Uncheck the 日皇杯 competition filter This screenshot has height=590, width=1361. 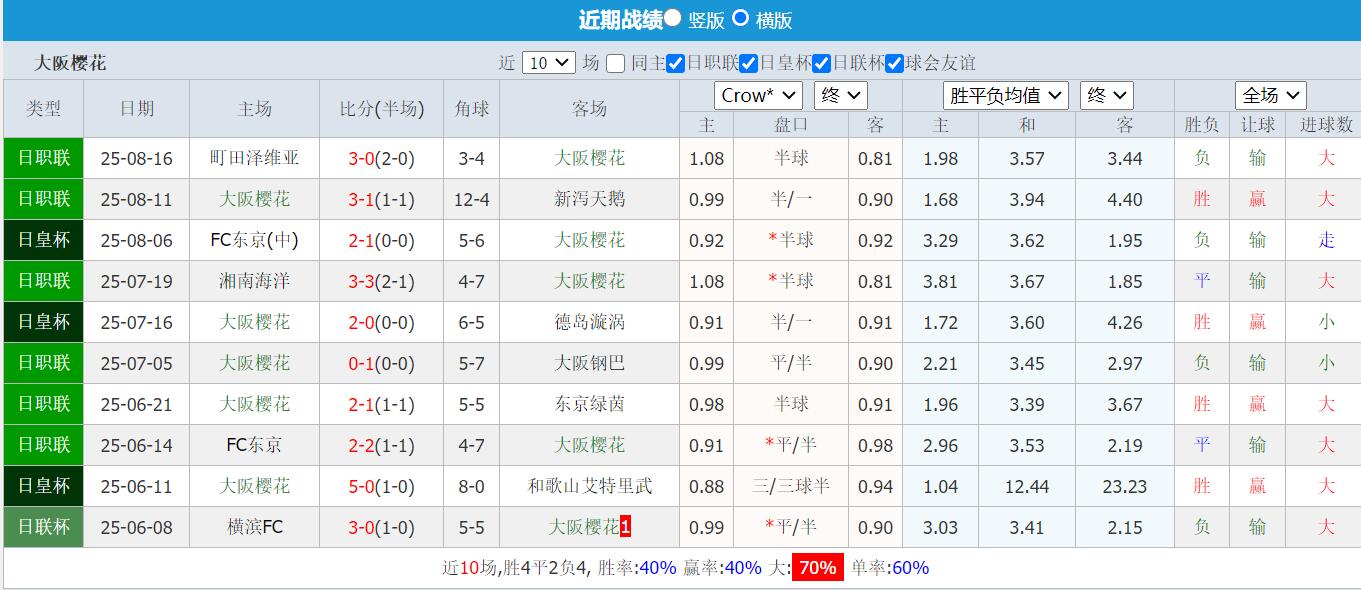point(748,63)
